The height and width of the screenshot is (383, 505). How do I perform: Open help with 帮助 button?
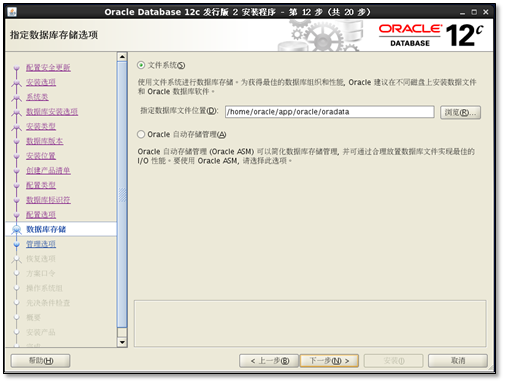(40, 361)
